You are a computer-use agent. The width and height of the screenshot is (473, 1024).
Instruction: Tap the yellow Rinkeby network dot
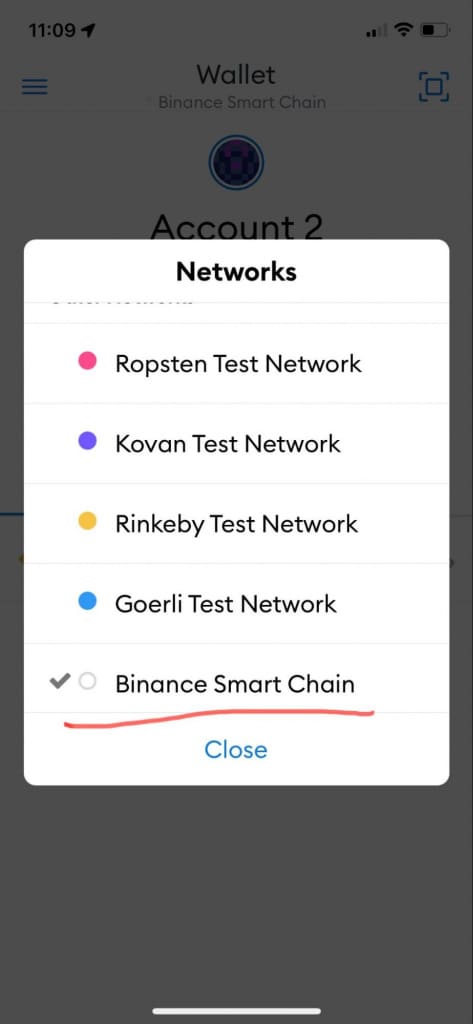(x=88, y=520)
